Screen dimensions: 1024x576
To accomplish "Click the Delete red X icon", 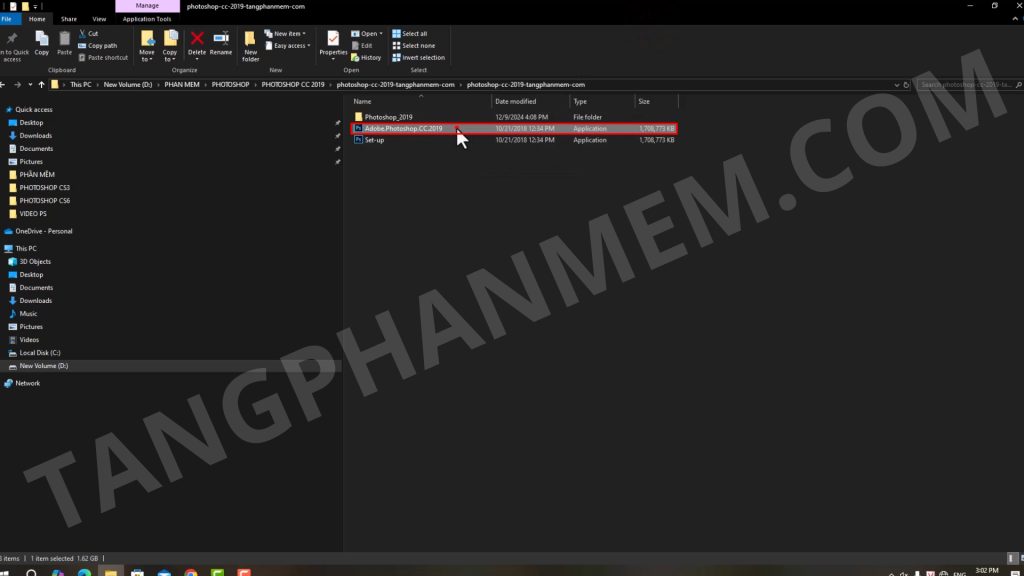I will coord(197,39).
